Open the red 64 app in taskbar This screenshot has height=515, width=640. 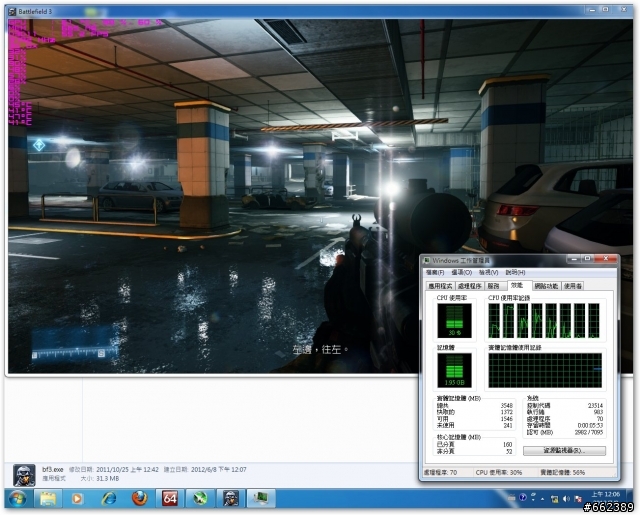(x=170, y=498)
